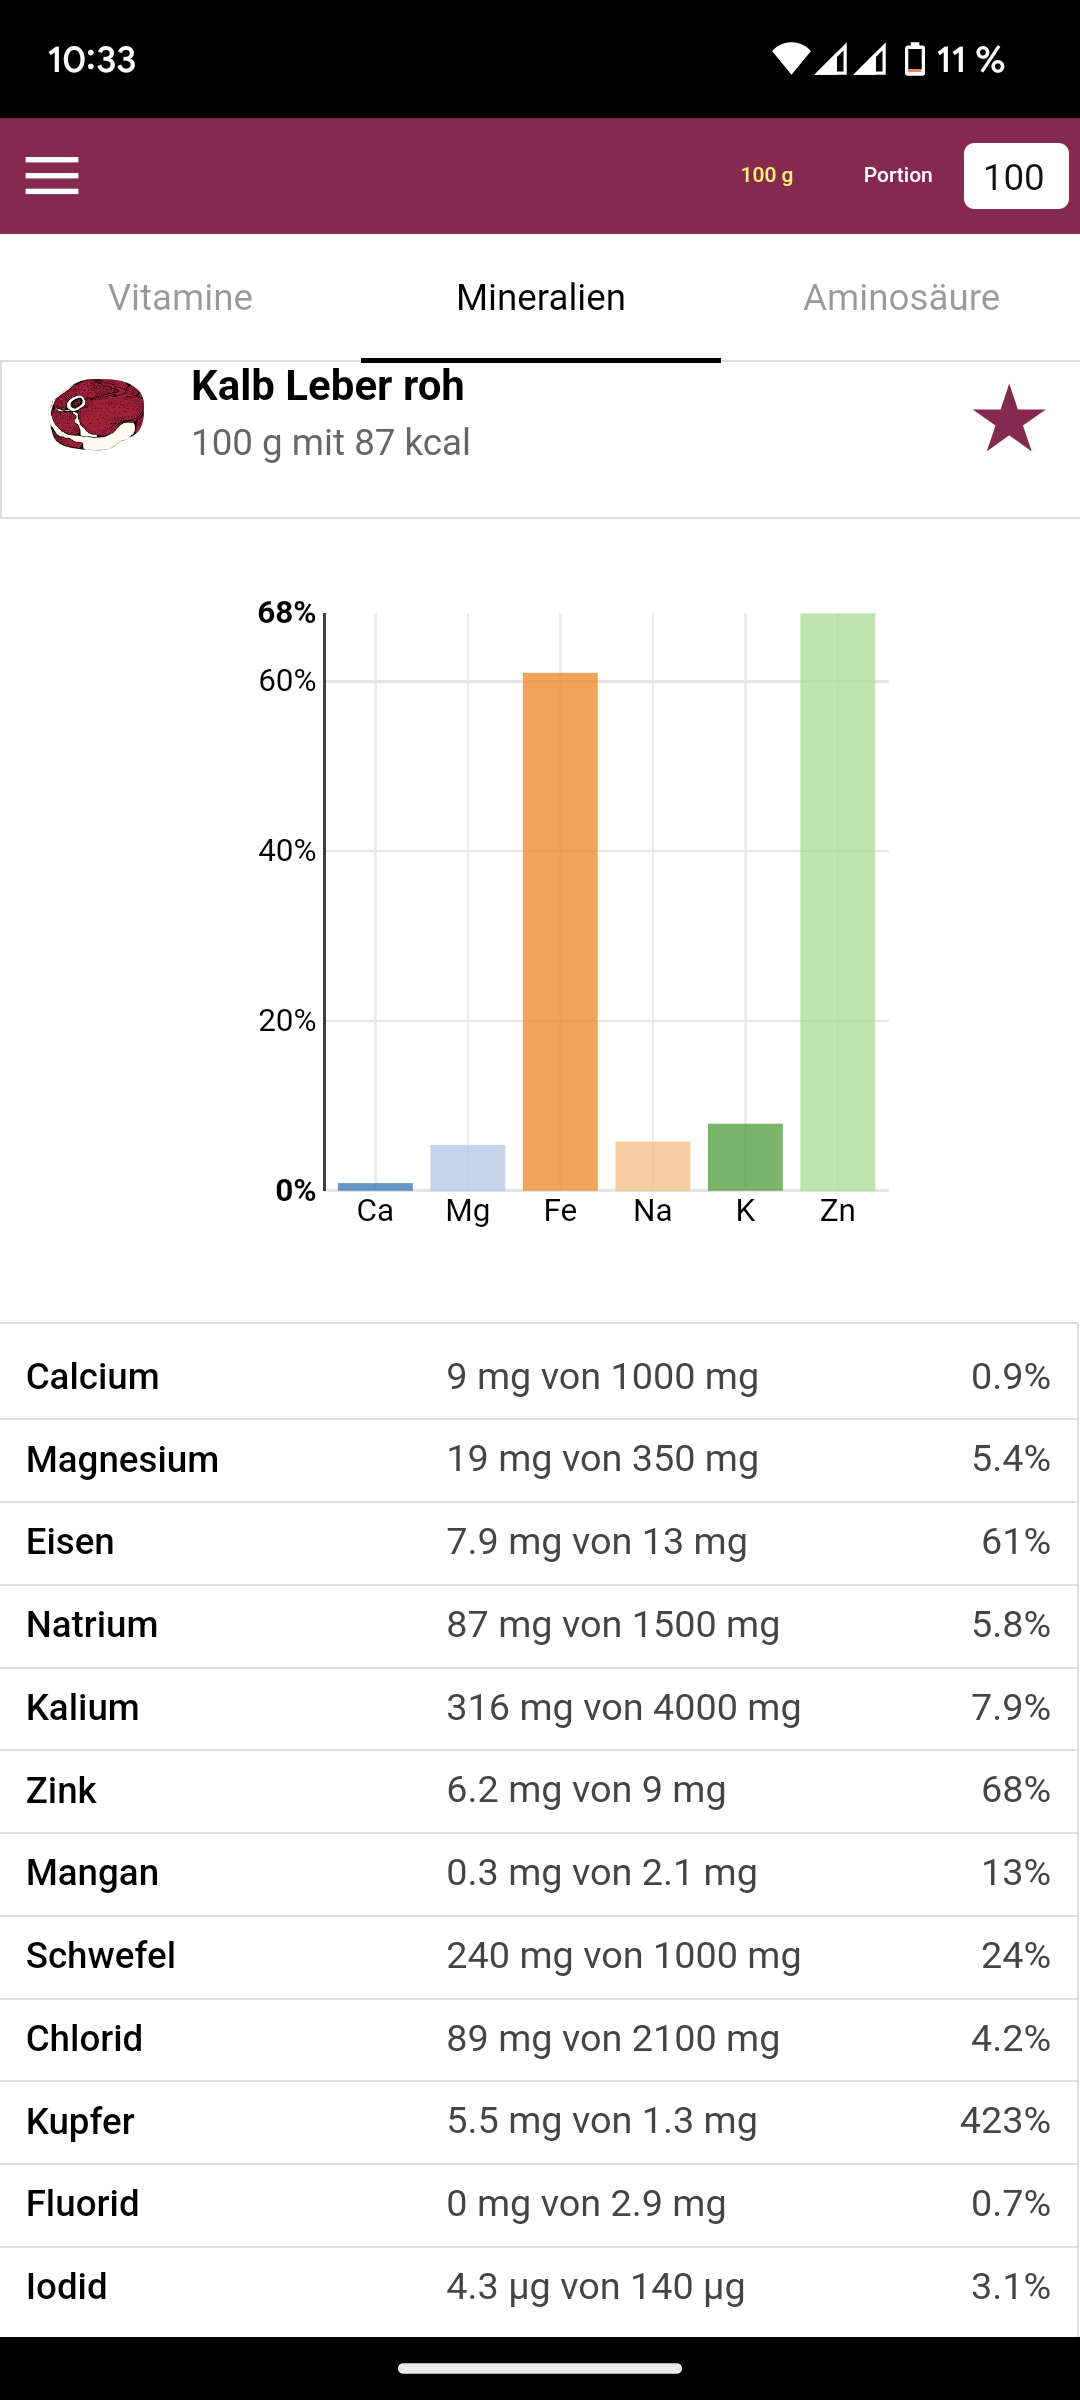Tap the Kalb Leber meat thumbnail
Viewport: 1080px width, 2400px height.
97,414
